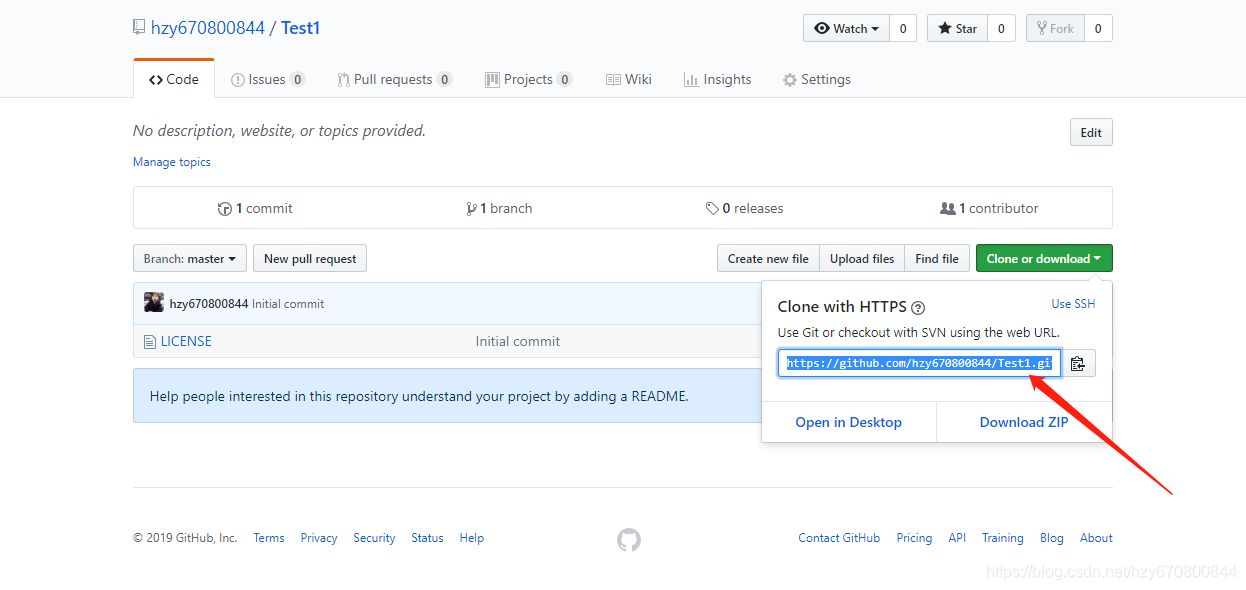The image size is (1246, 590).
Task: Click the Clone with HTTPS help icon
Action: [x=918, y=308]
